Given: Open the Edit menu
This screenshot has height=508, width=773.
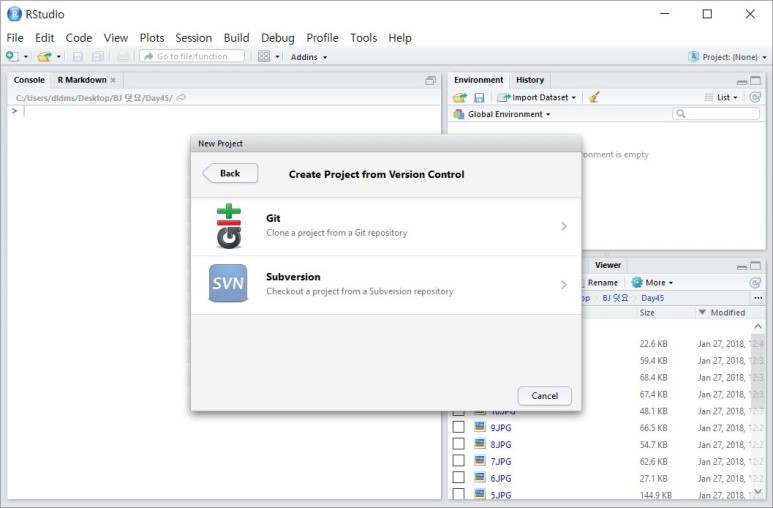Looking at the screenshot, I should point(44,38).
